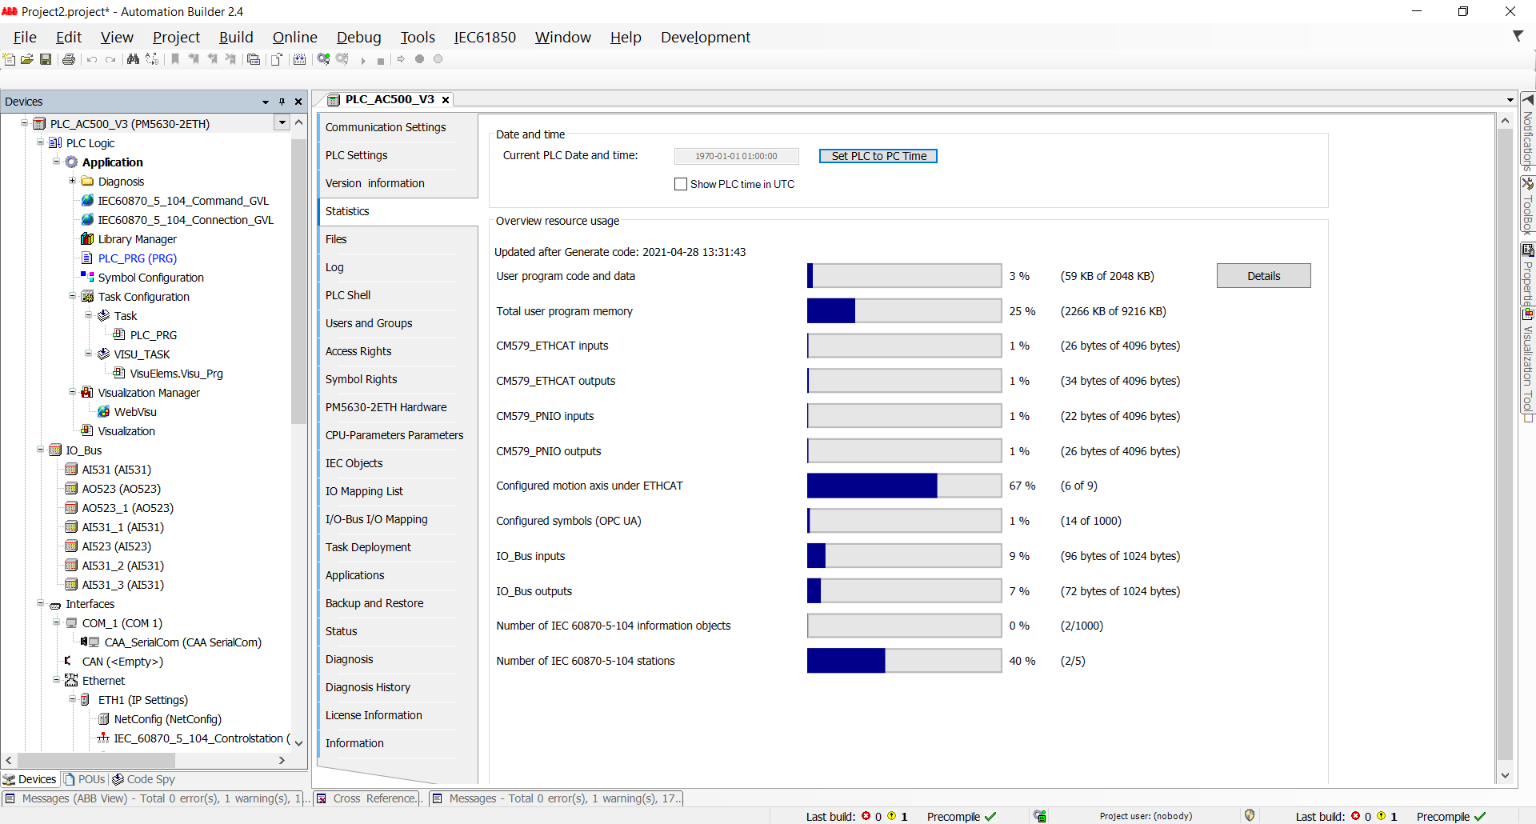Click the Details button for program code usage
The height and width of the screenshot is (824, 1536).
click(1263, 275)
